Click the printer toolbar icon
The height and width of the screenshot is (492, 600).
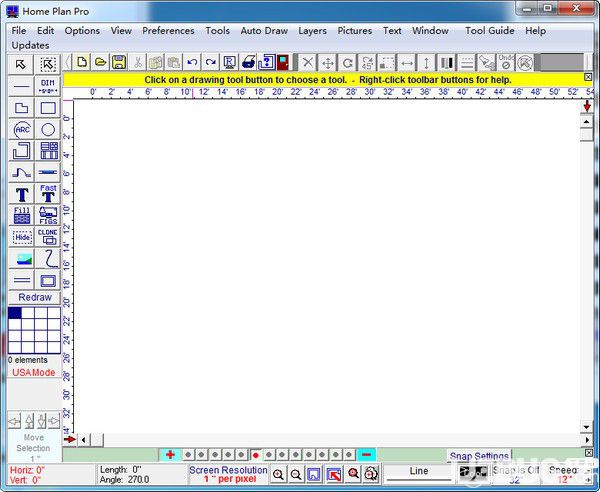[248, 62]
